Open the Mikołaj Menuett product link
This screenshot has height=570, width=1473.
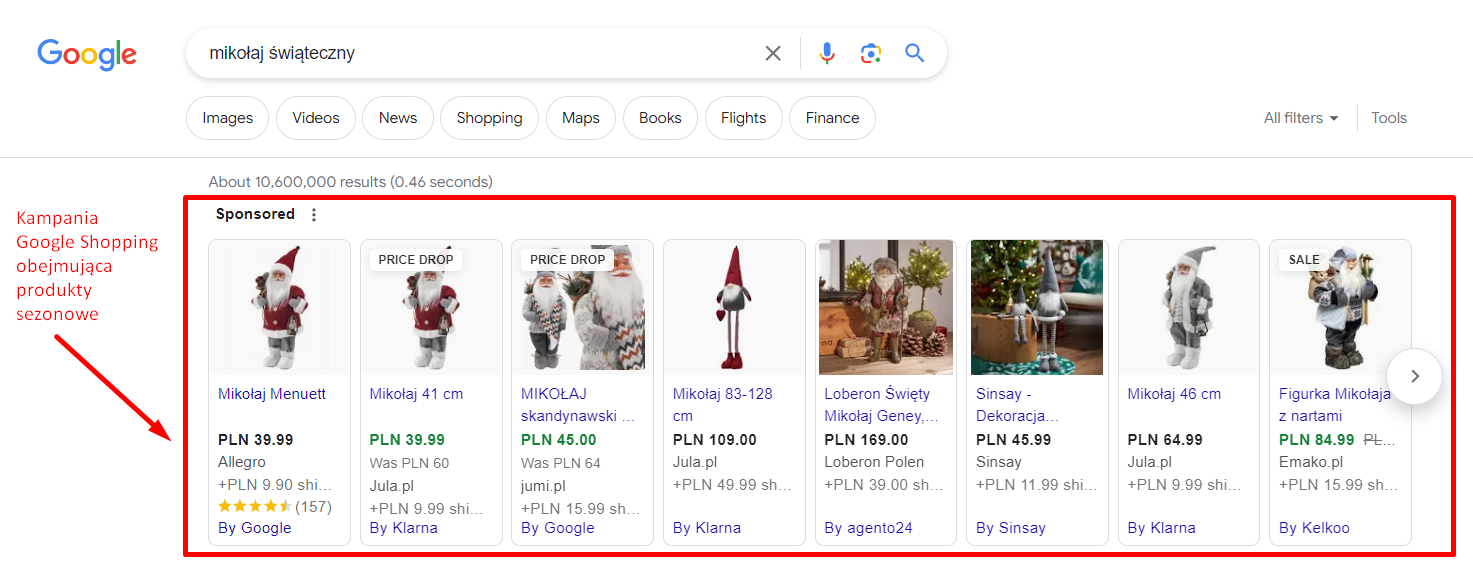[272, 394]
